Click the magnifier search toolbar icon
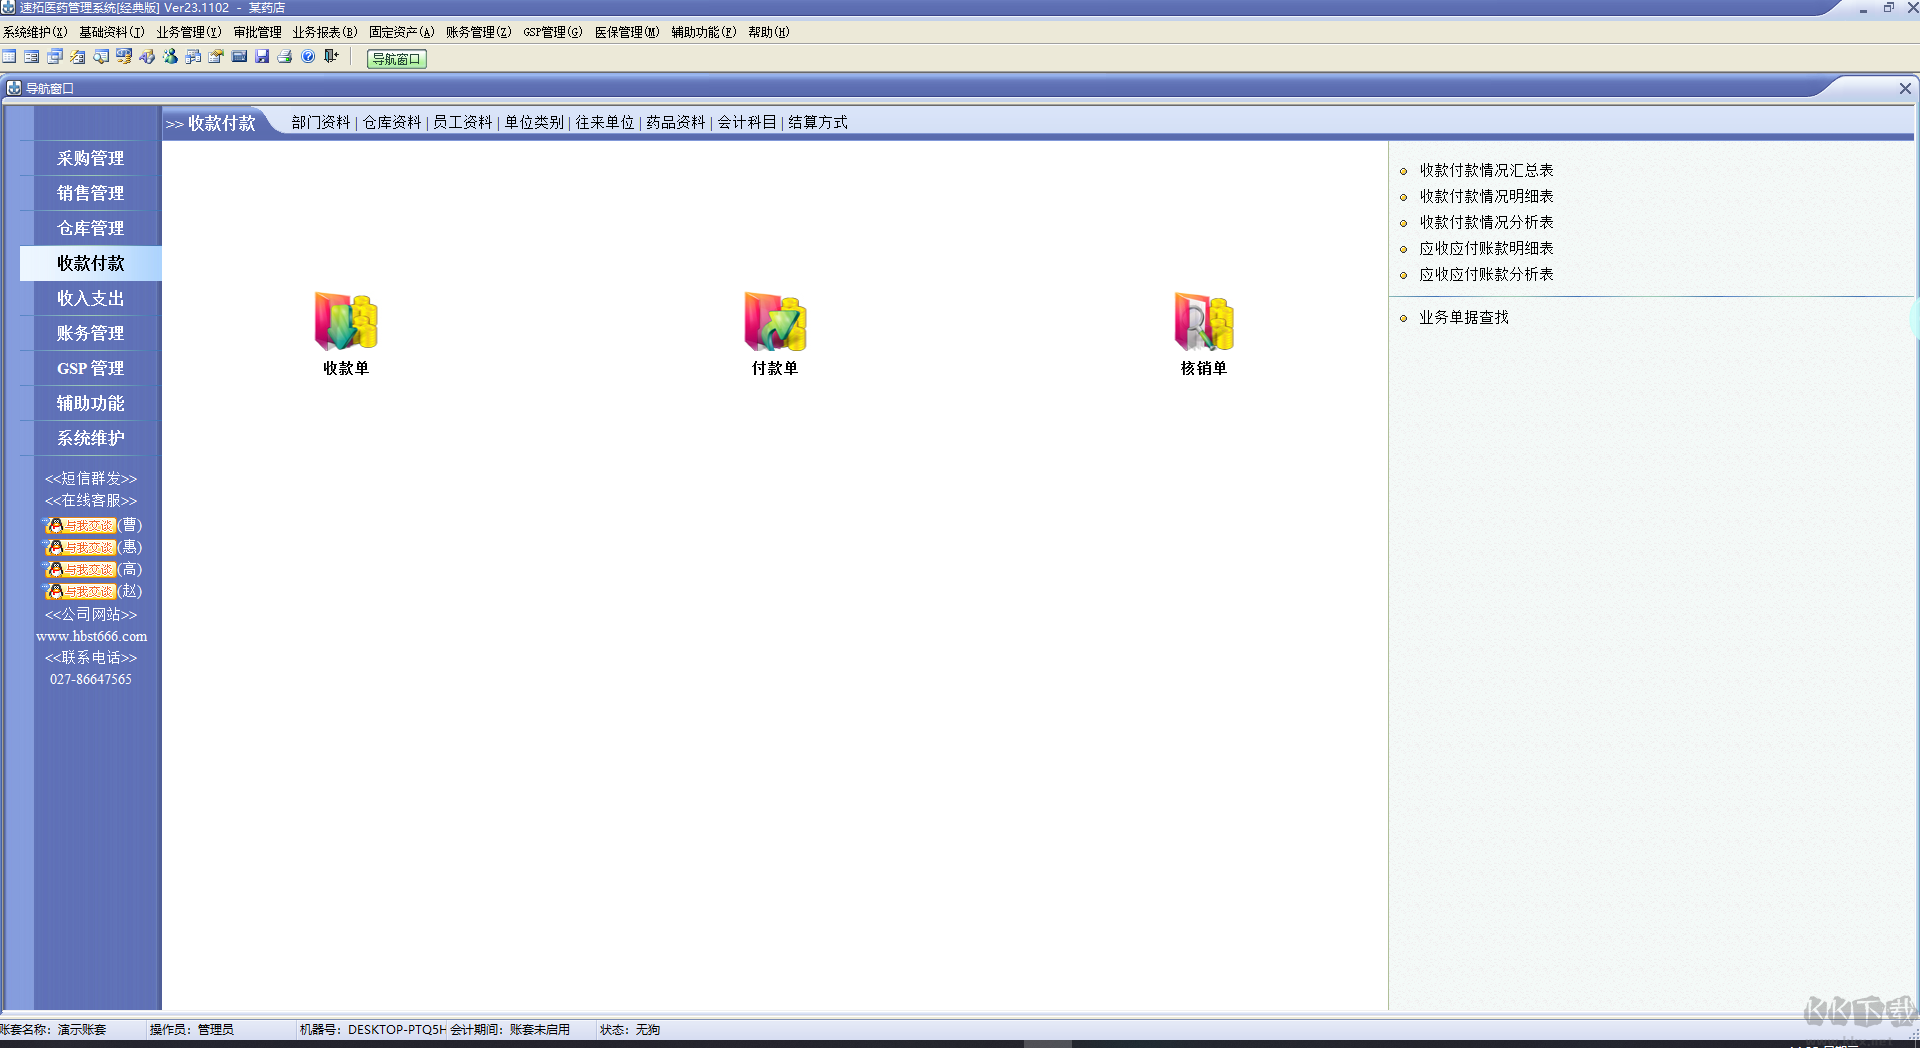The image size is (1920, 1048). tap(101, 57)
